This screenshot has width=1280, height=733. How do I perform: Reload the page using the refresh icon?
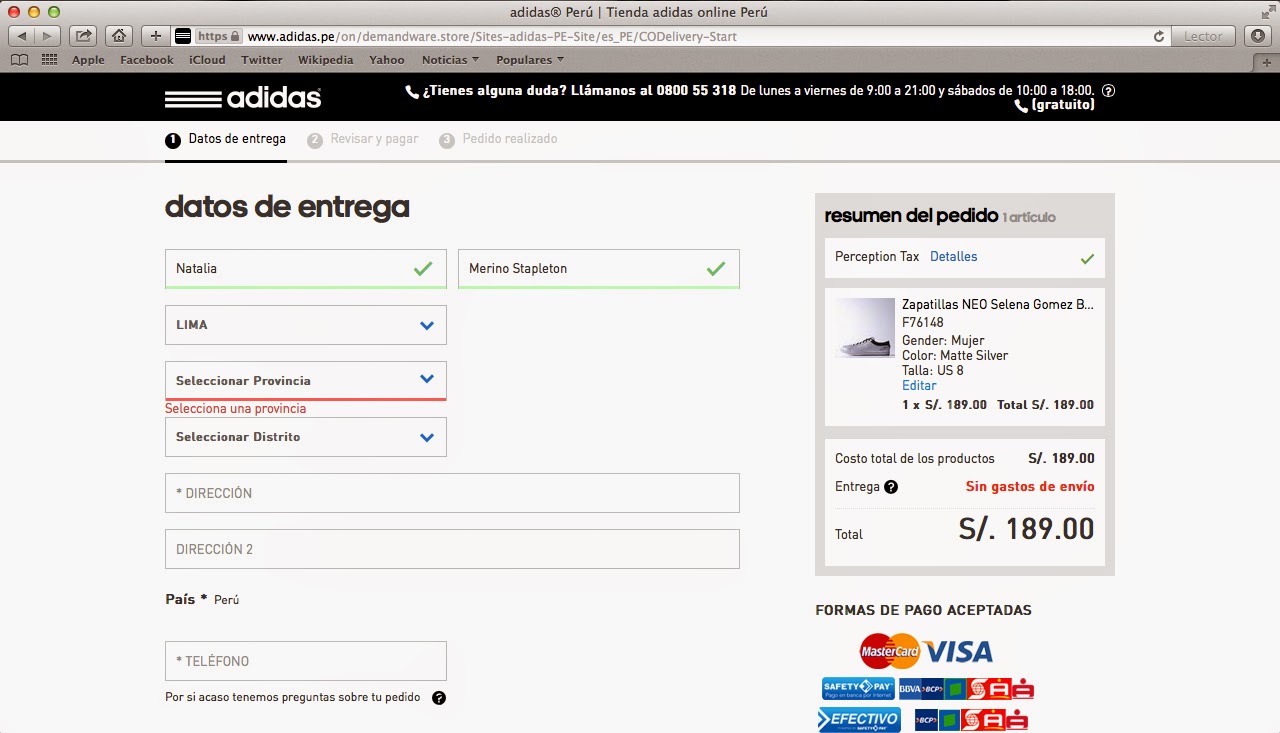pos(1159,36)
